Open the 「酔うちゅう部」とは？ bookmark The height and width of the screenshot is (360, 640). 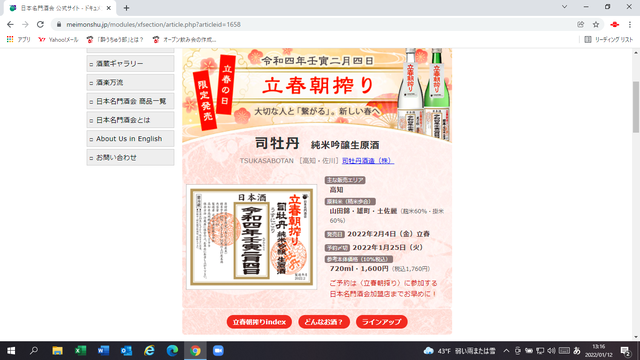coord(115,40)
